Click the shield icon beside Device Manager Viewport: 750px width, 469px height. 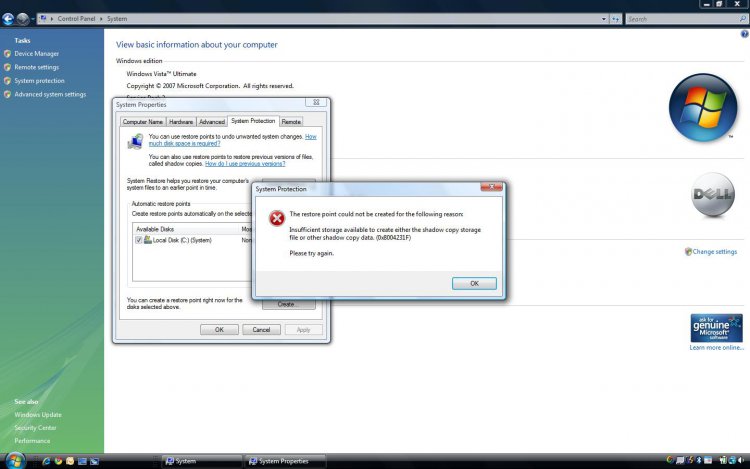[7, 54]
